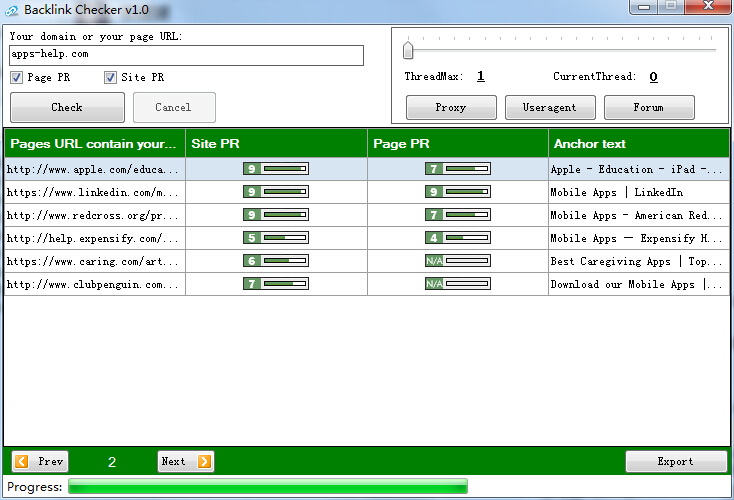Click the Site PR 6 indicator for caring.com
Screen dimensions: 734x500
click(x=276, y=261)
